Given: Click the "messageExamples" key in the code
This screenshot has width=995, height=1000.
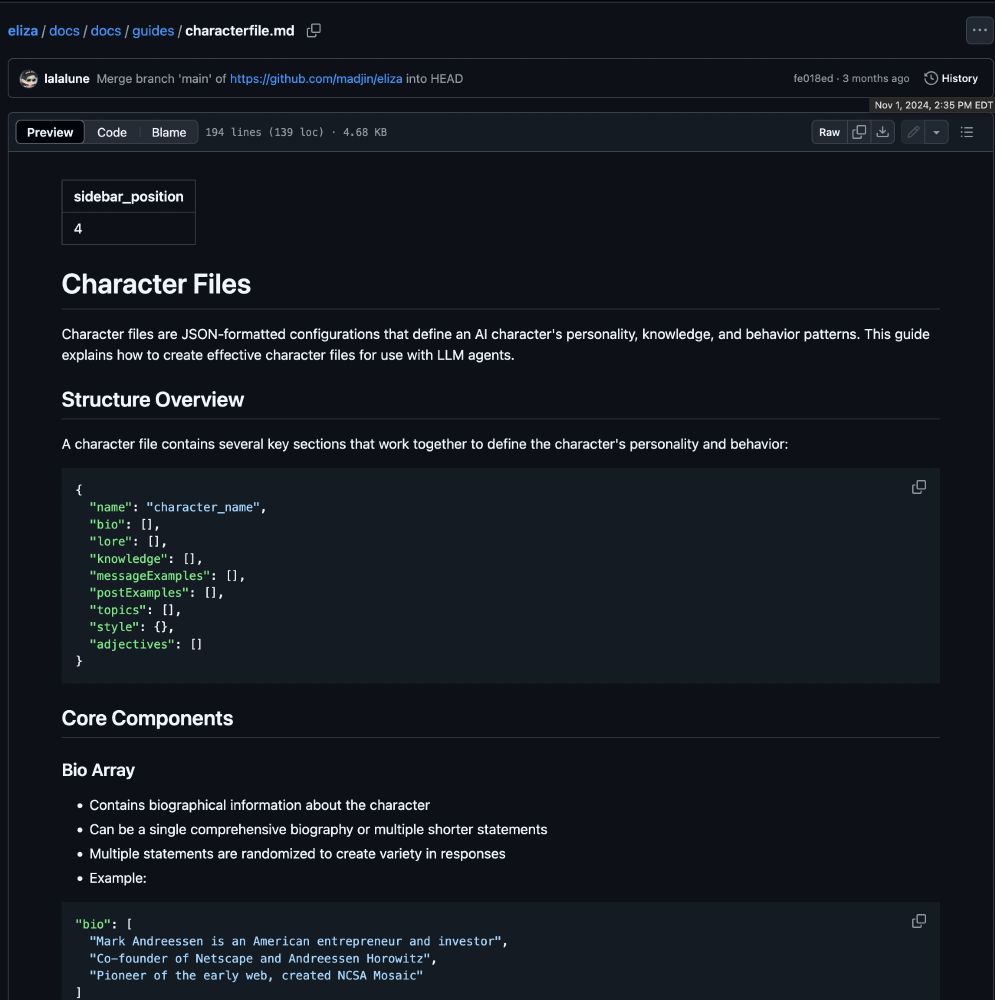Looking at the screenshot, I should [x=149, y=575].
